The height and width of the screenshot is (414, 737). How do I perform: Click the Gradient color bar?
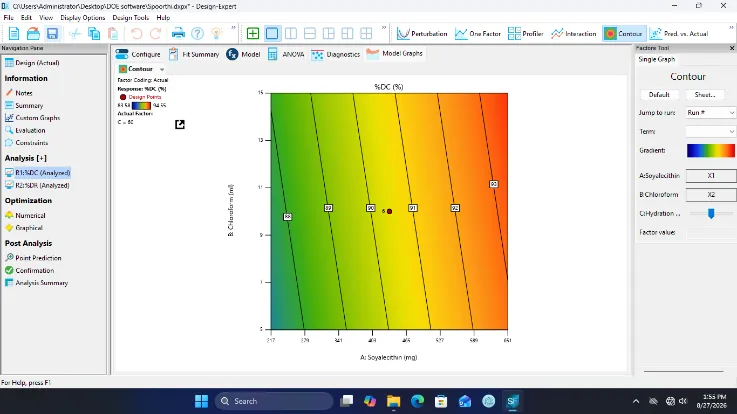click(711, 150)
